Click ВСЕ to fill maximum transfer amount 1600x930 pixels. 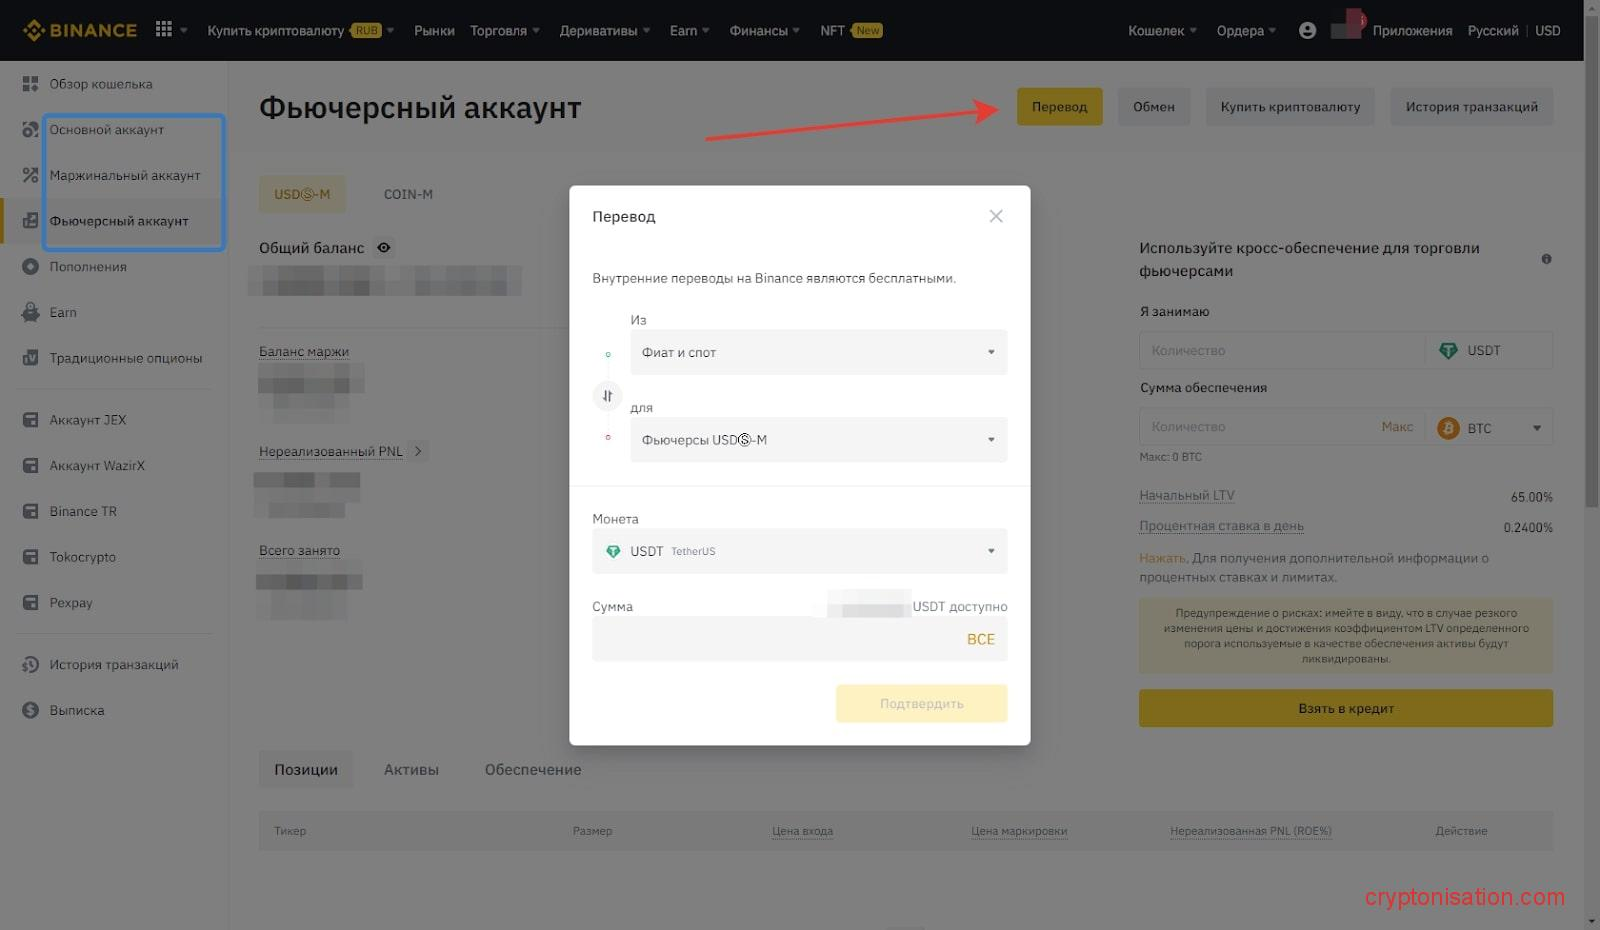point(981,638)
